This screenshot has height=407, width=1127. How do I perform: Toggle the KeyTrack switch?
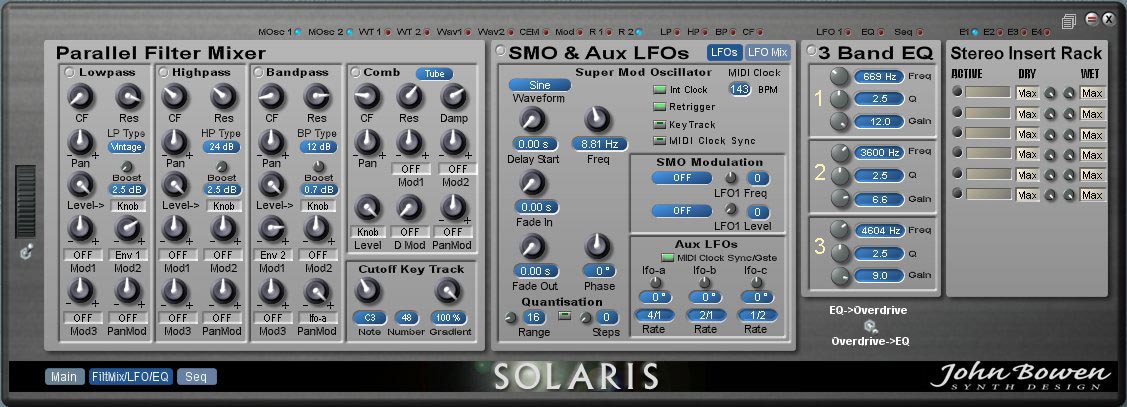pos(659,124)
